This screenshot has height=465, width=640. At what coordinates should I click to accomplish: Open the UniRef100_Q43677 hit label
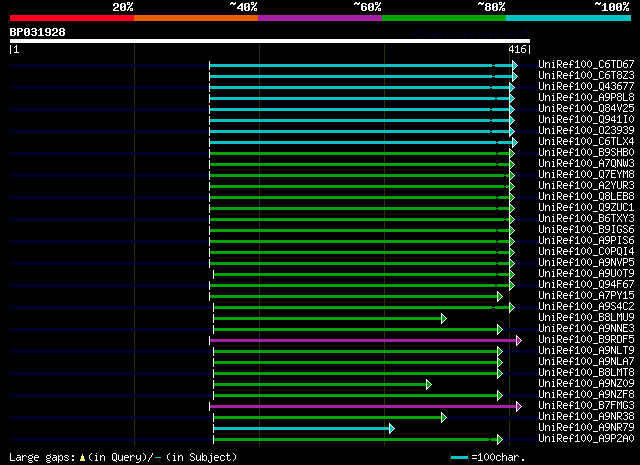586,87
